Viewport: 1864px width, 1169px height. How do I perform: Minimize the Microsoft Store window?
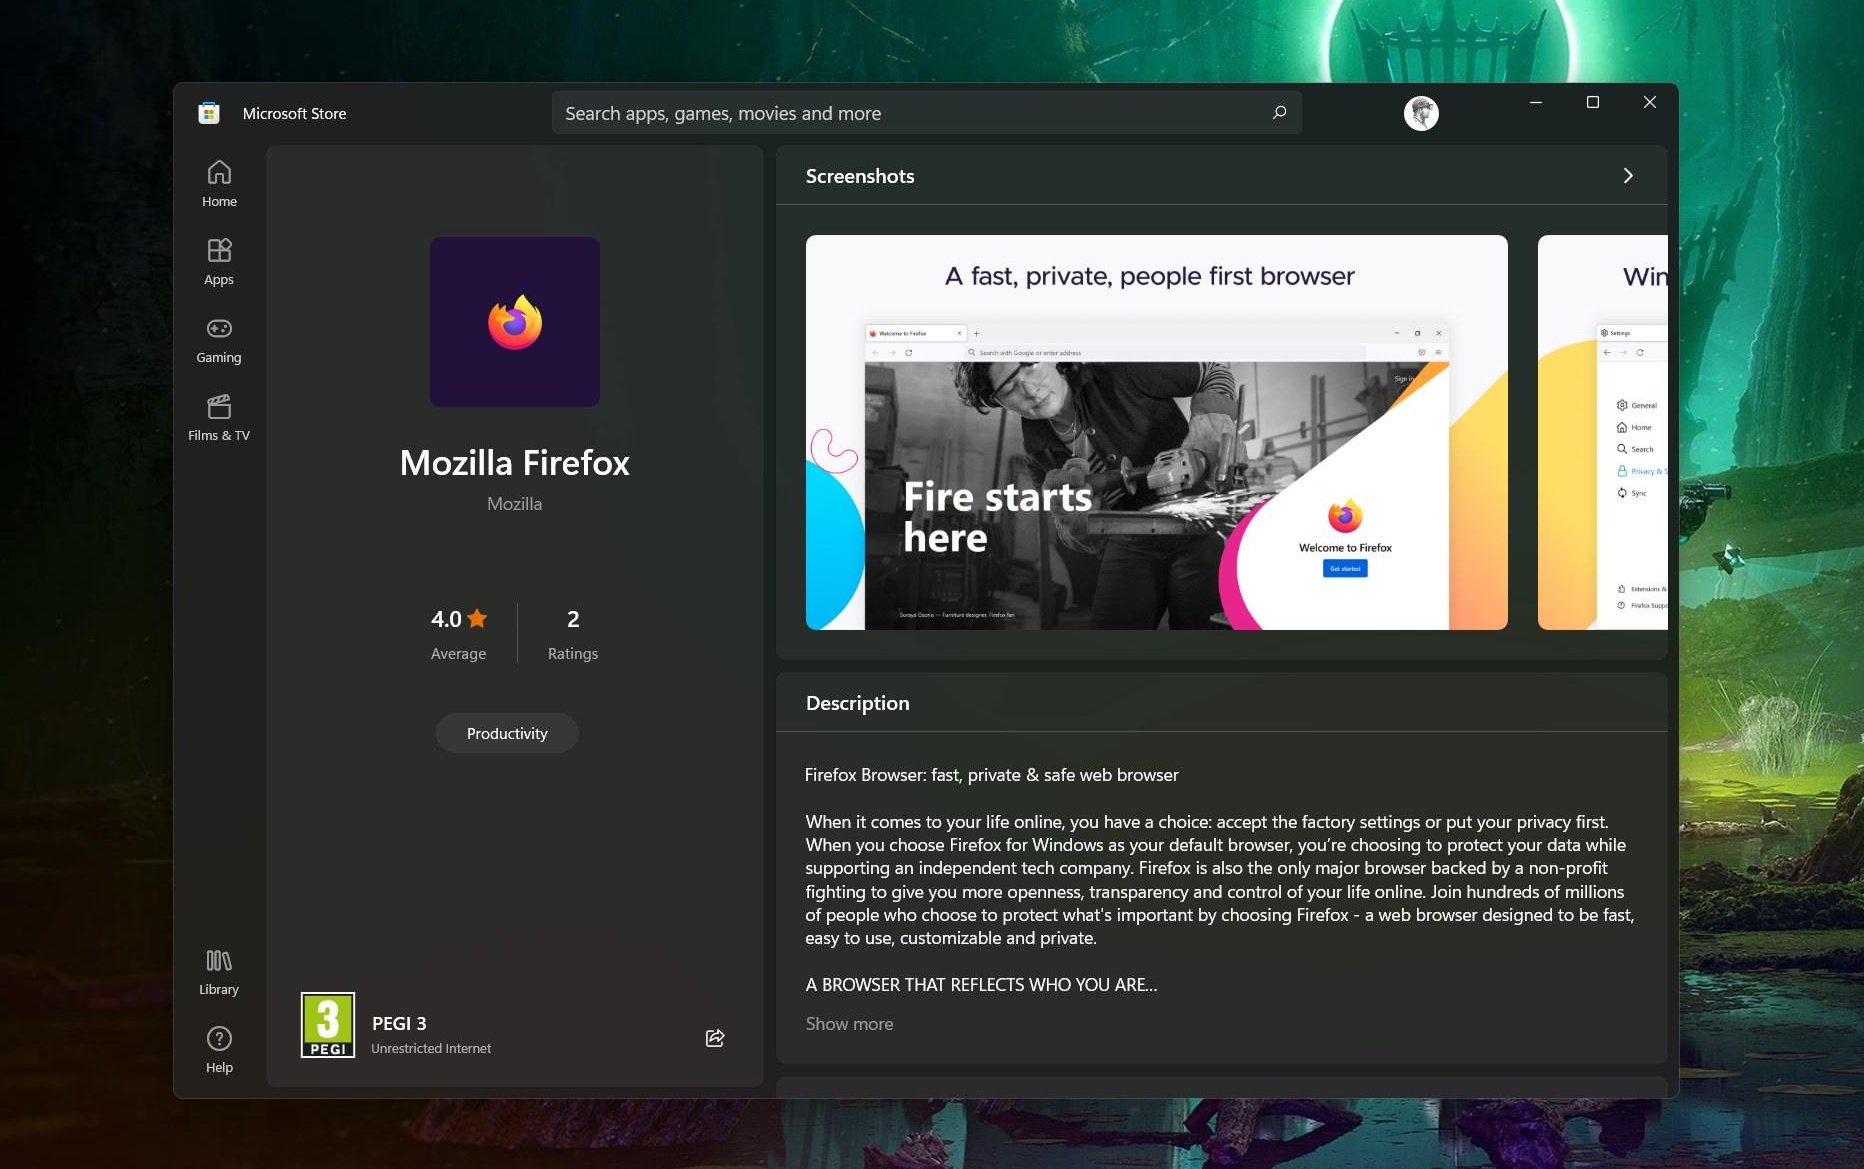[x=1536, y=102]
